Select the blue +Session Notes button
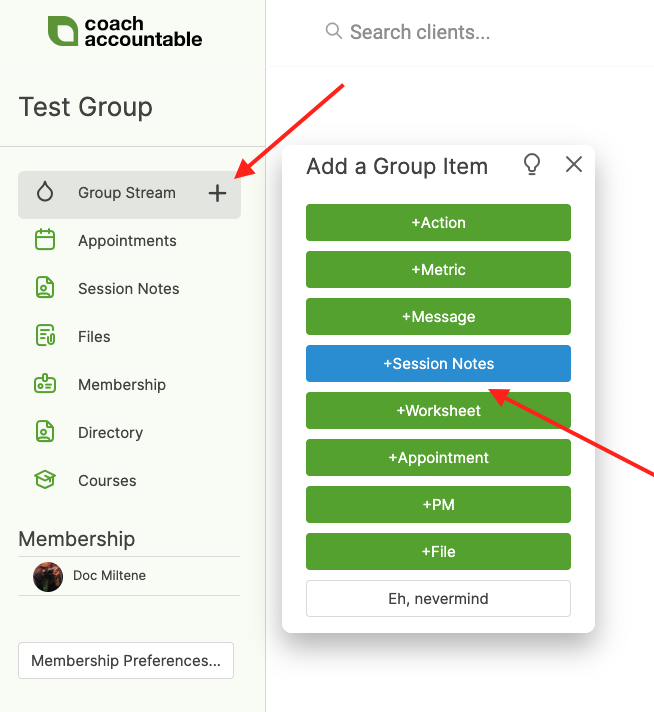 point(438,363)
